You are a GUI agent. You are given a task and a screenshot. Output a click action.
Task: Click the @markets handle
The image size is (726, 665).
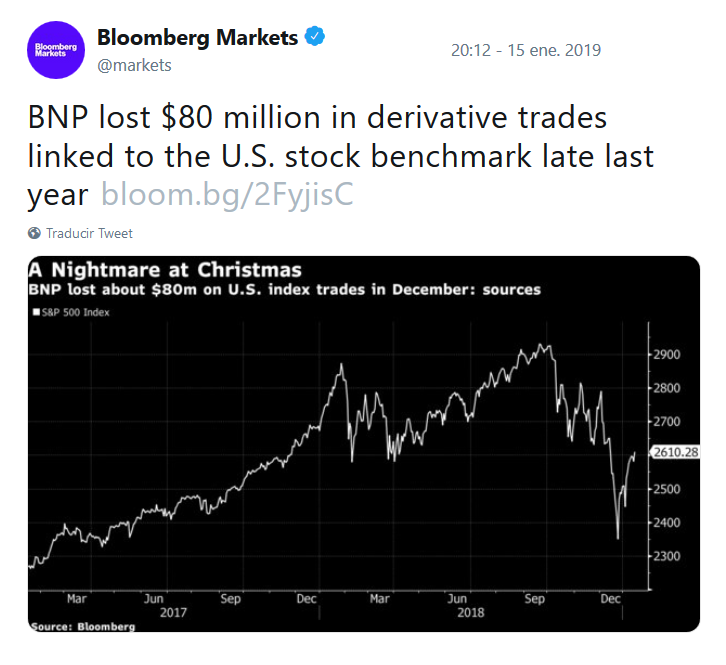point(134,66)
